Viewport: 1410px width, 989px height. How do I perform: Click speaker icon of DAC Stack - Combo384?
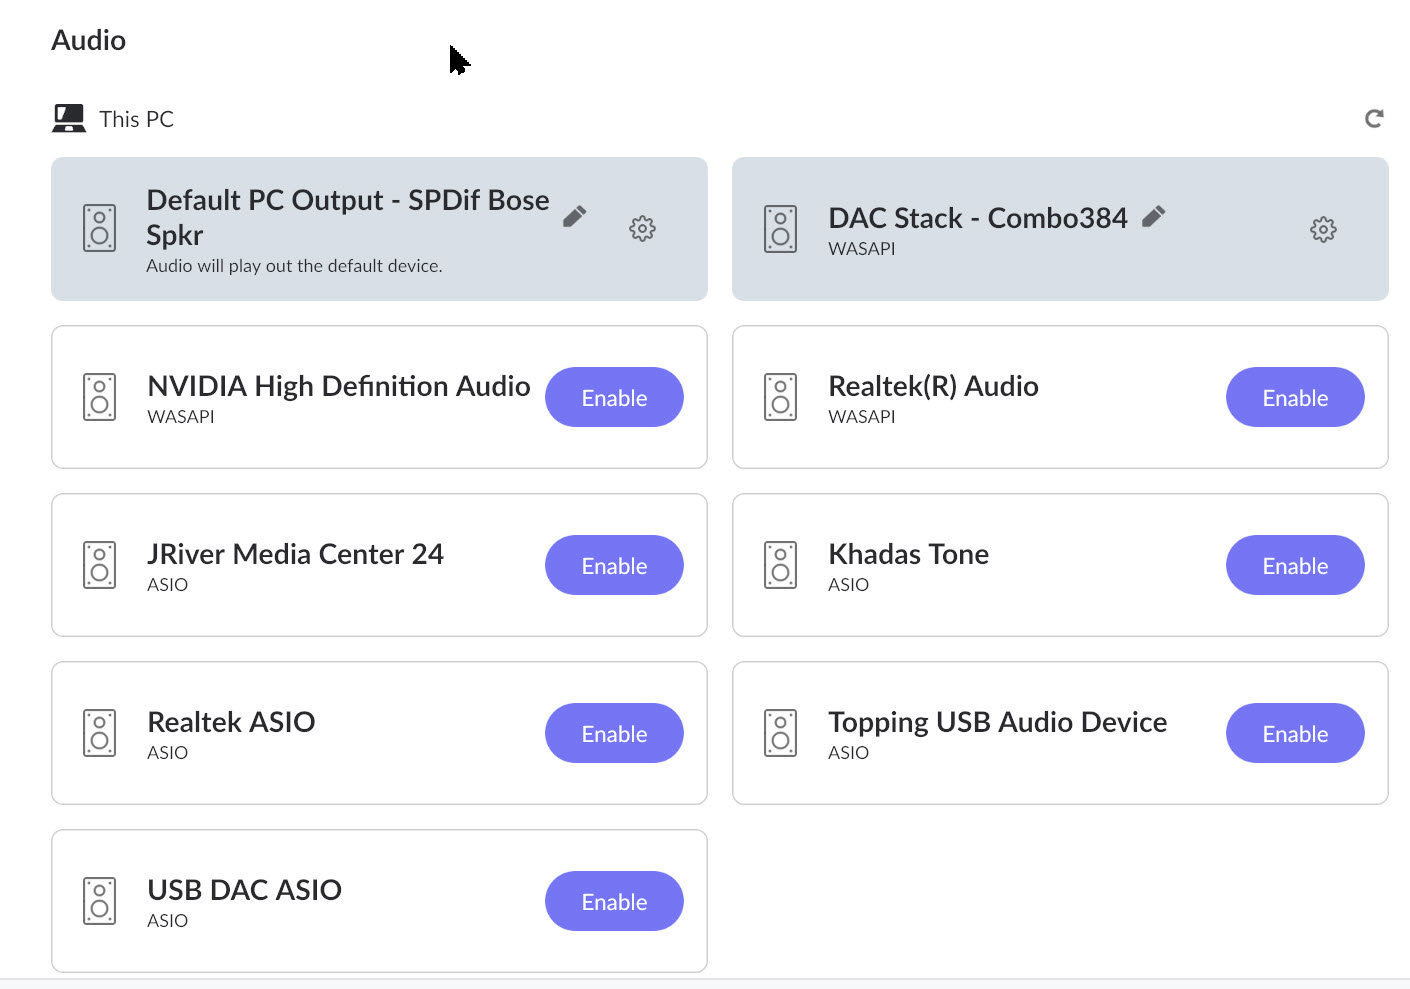pos(780,229)
